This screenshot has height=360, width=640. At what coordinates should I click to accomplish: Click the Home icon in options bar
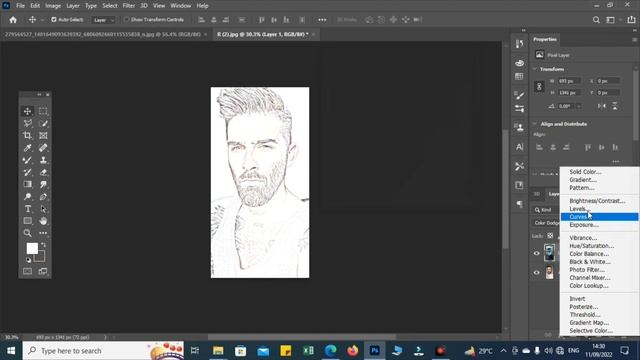point(13,20)
